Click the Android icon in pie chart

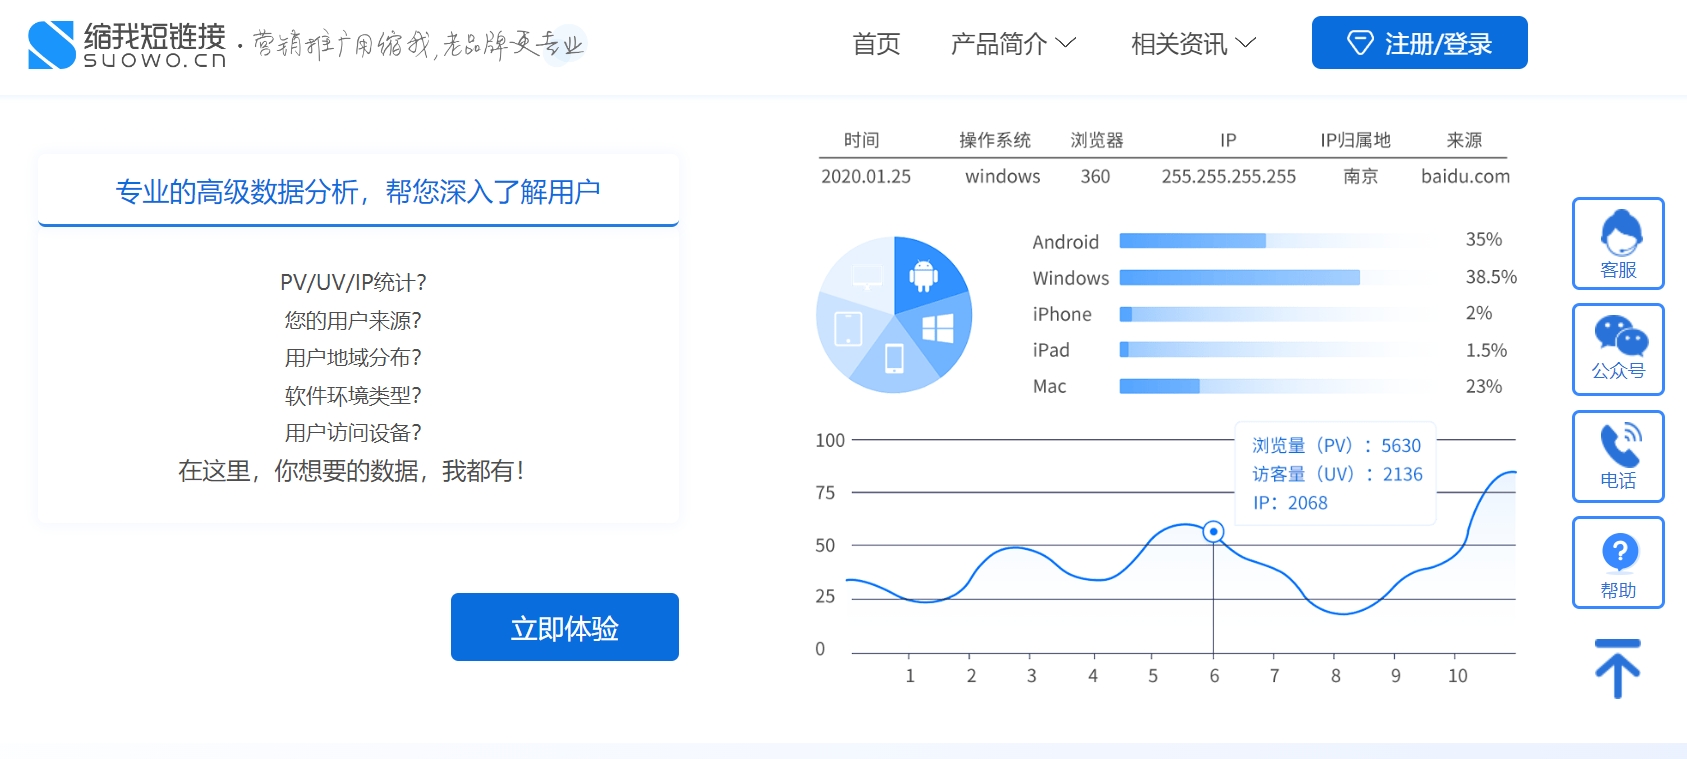coord(923,275)
